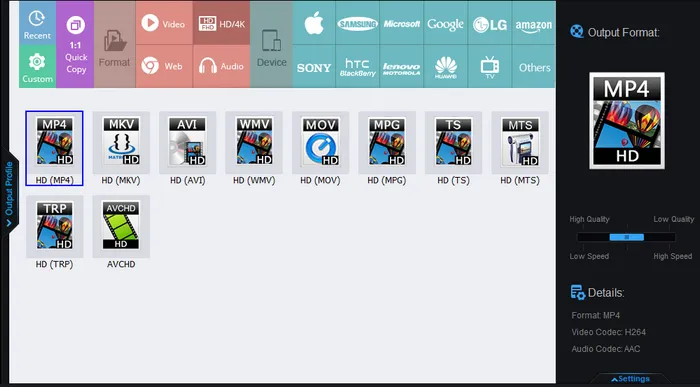Image resolution: width=700 pixels, height=387 pixels.
Task: Choose the Lenovo Motorola device tile
Action: coord(401,66)
